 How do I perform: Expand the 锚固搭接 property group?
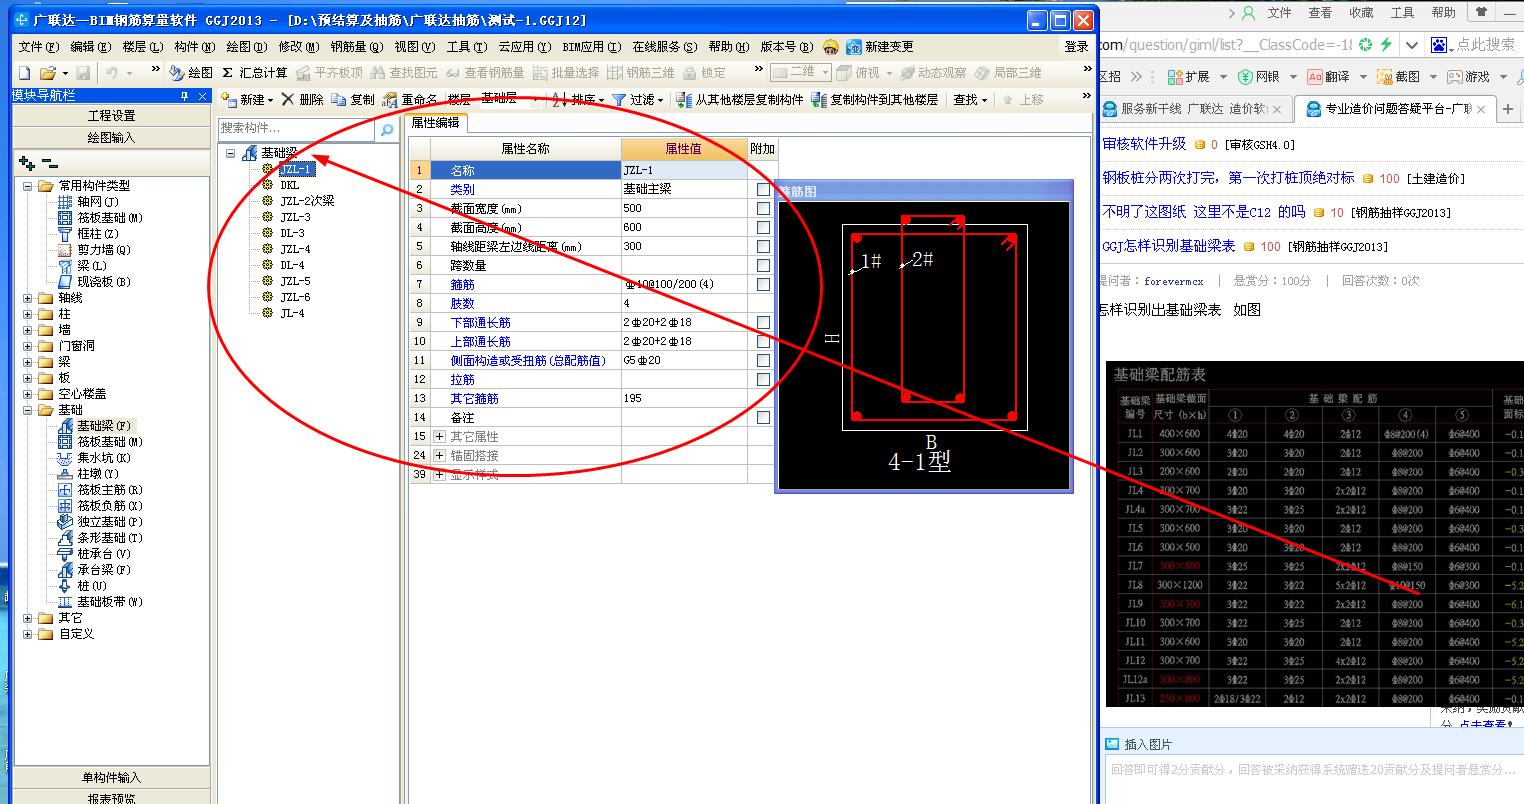(x=440, y=455)
